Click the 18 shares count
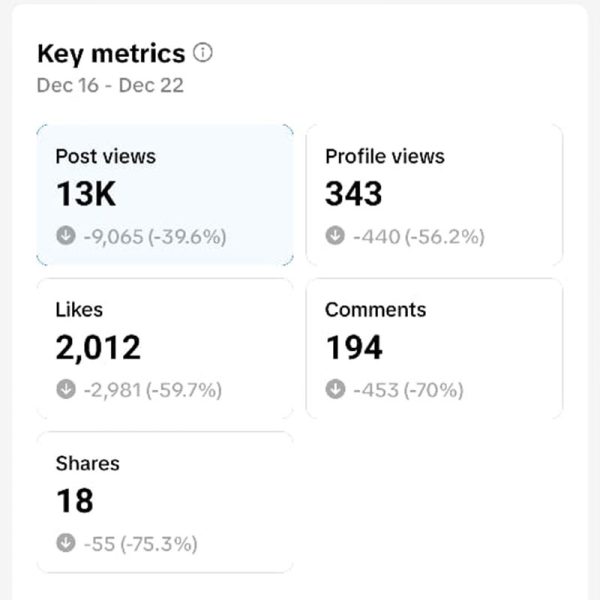Image resolution: width=600 pixels, height=600 pixels. [75, 501]
